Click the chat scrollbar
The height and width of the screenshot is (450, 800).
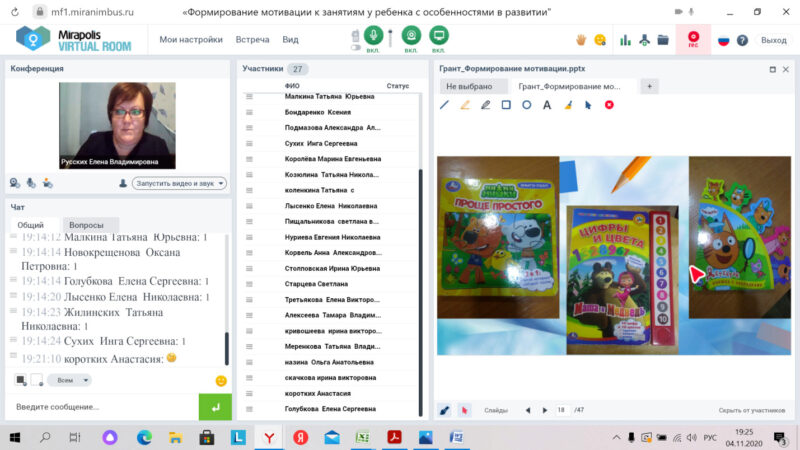click(227, 348)
